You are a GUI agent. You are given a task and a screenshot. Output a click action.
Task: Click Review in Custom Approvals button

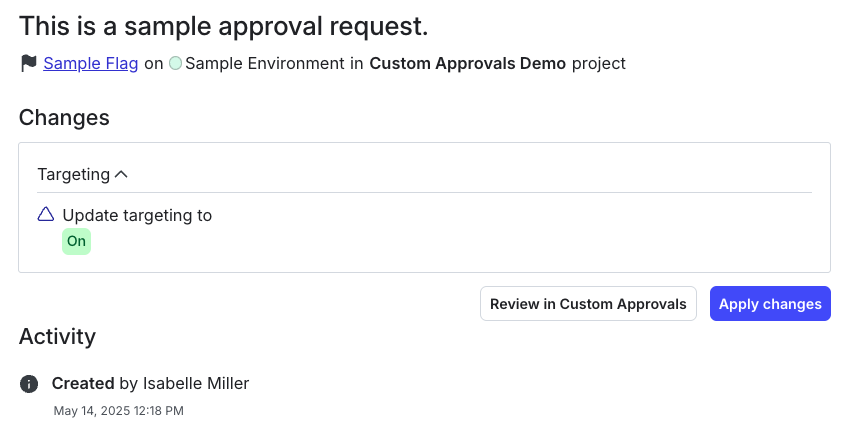coord(588,304)
